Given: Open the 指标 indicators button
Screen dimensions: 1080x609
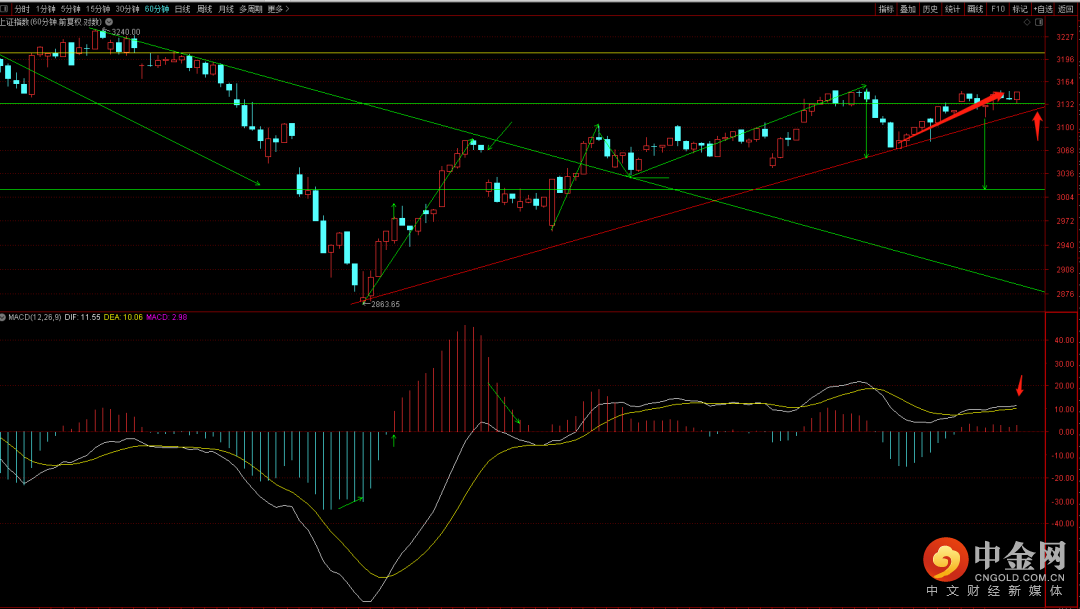Looking at the screenshot, I should (x=886, y=9).
